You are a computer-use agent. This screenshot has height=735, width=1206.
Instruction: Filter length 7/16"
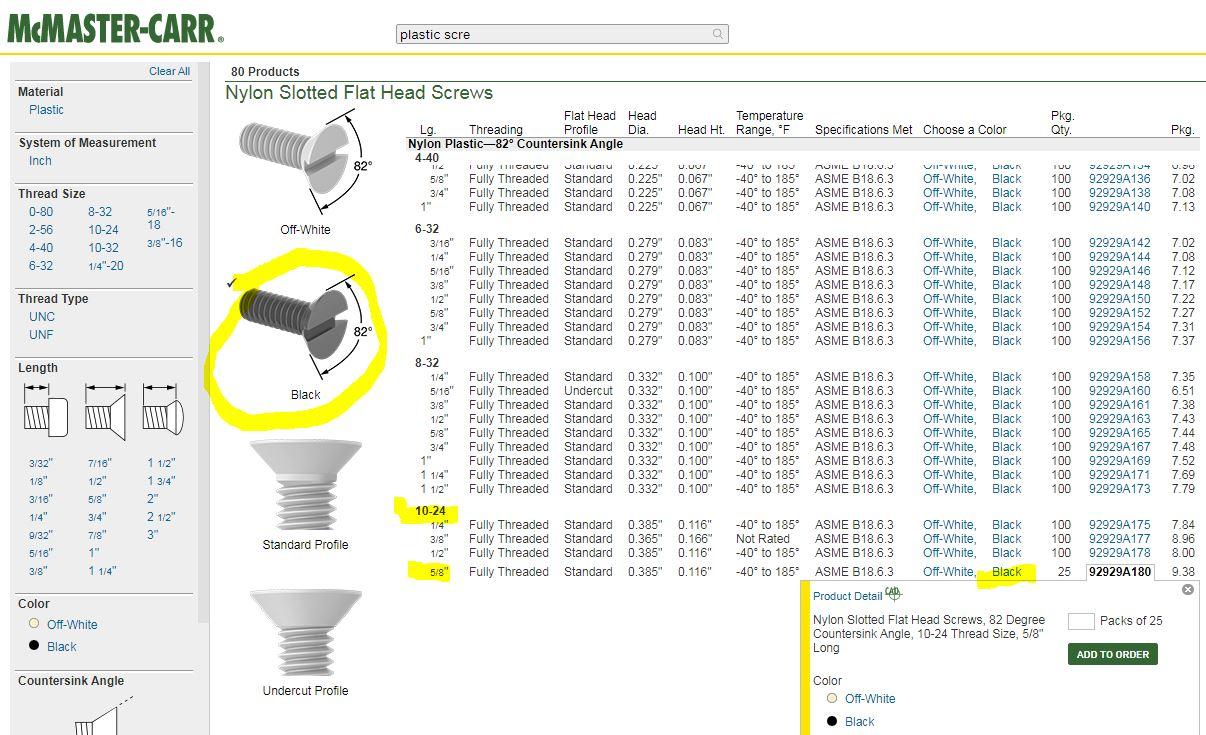point(100,464)
